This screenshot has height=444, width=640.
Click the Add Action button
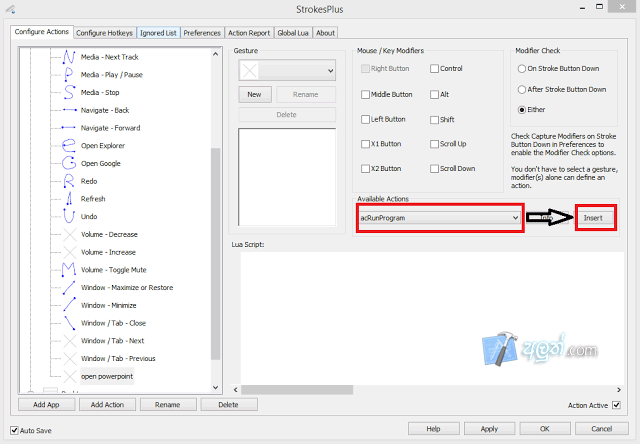tap(107, 404)
